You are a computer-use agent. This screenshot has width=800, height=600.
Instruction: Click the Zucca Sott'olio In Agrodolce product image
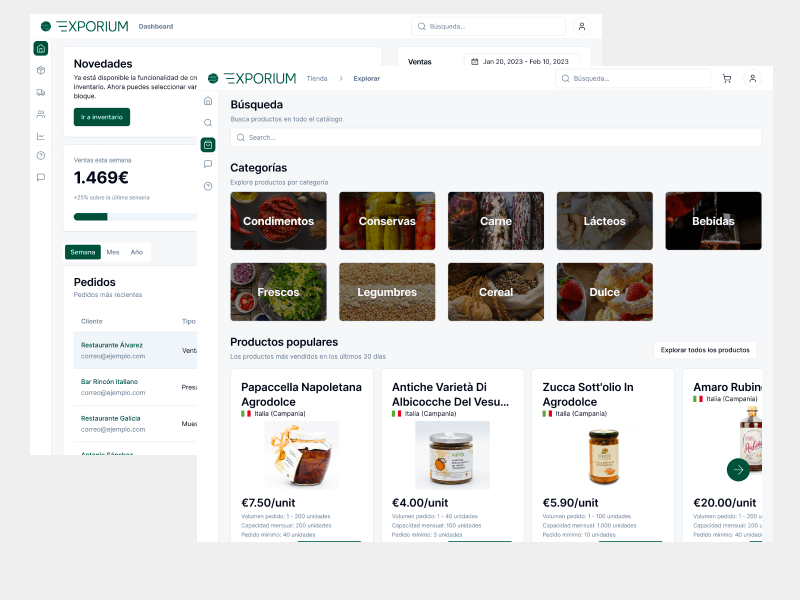[603, 455]
